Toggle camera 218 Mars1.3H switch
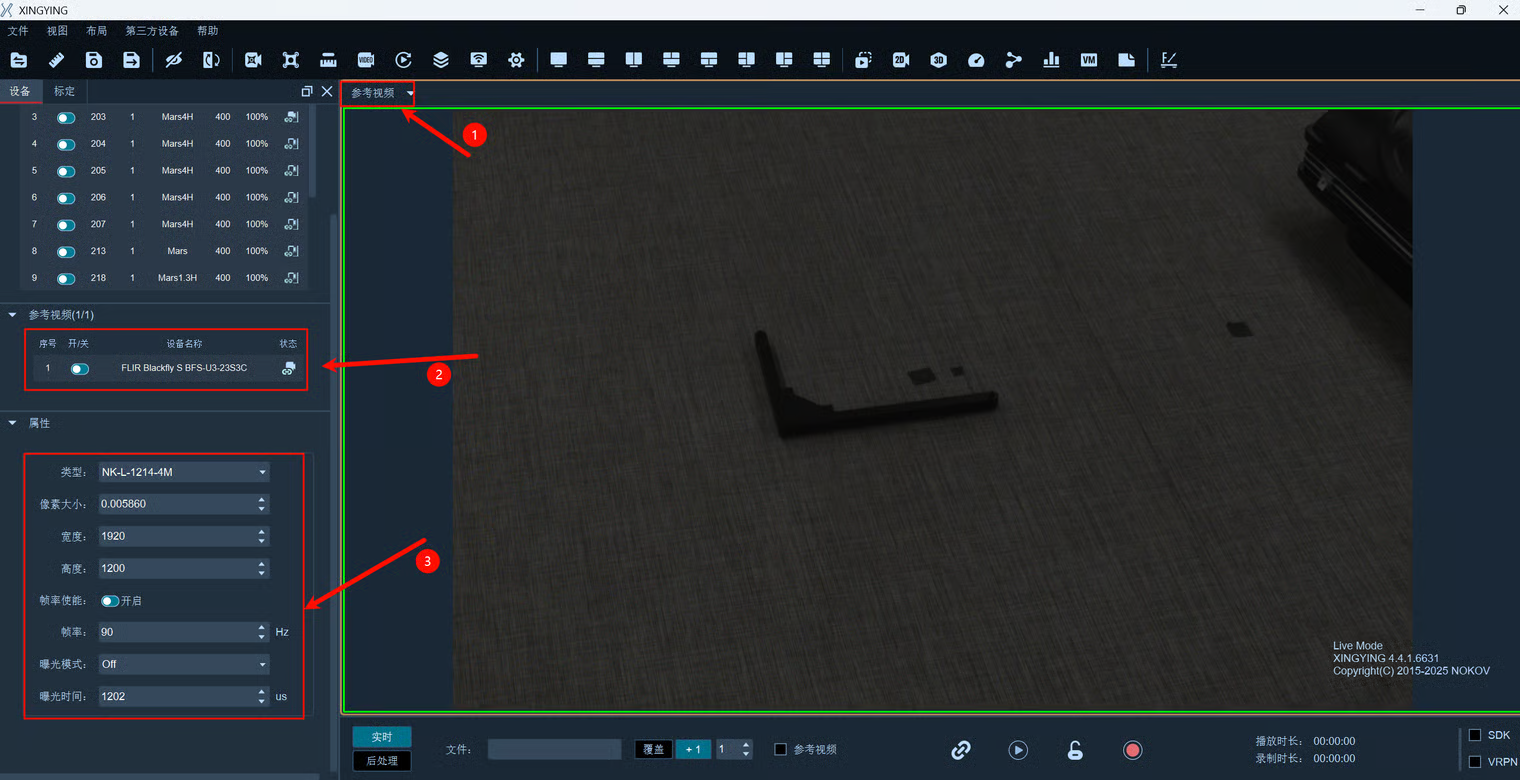Screen dimensions: 1520x780 click(x=66, y=279)
